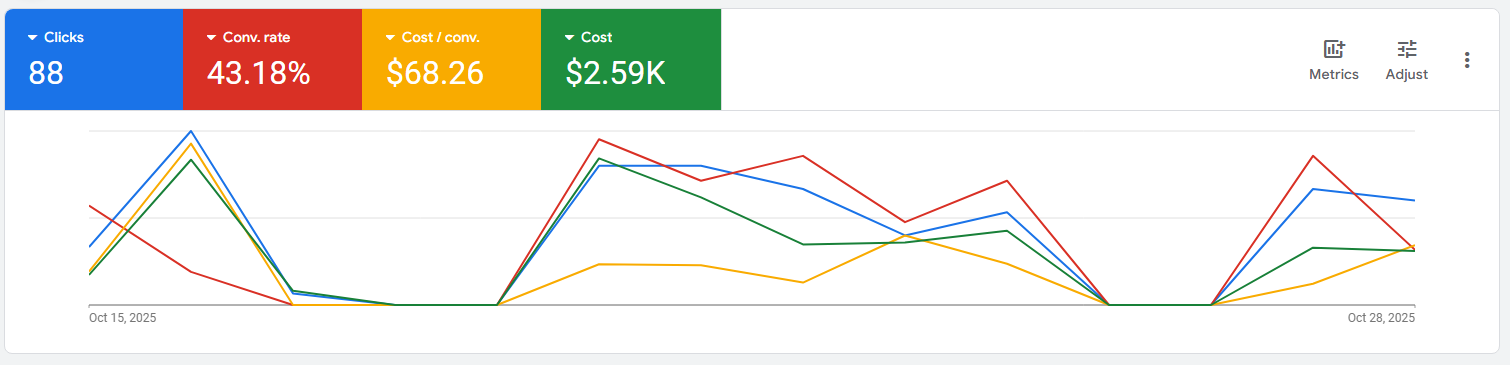Open the Metrics chart icon
The width and height of the screenshot is (1510, 365).
click(x=1334, y=49)
